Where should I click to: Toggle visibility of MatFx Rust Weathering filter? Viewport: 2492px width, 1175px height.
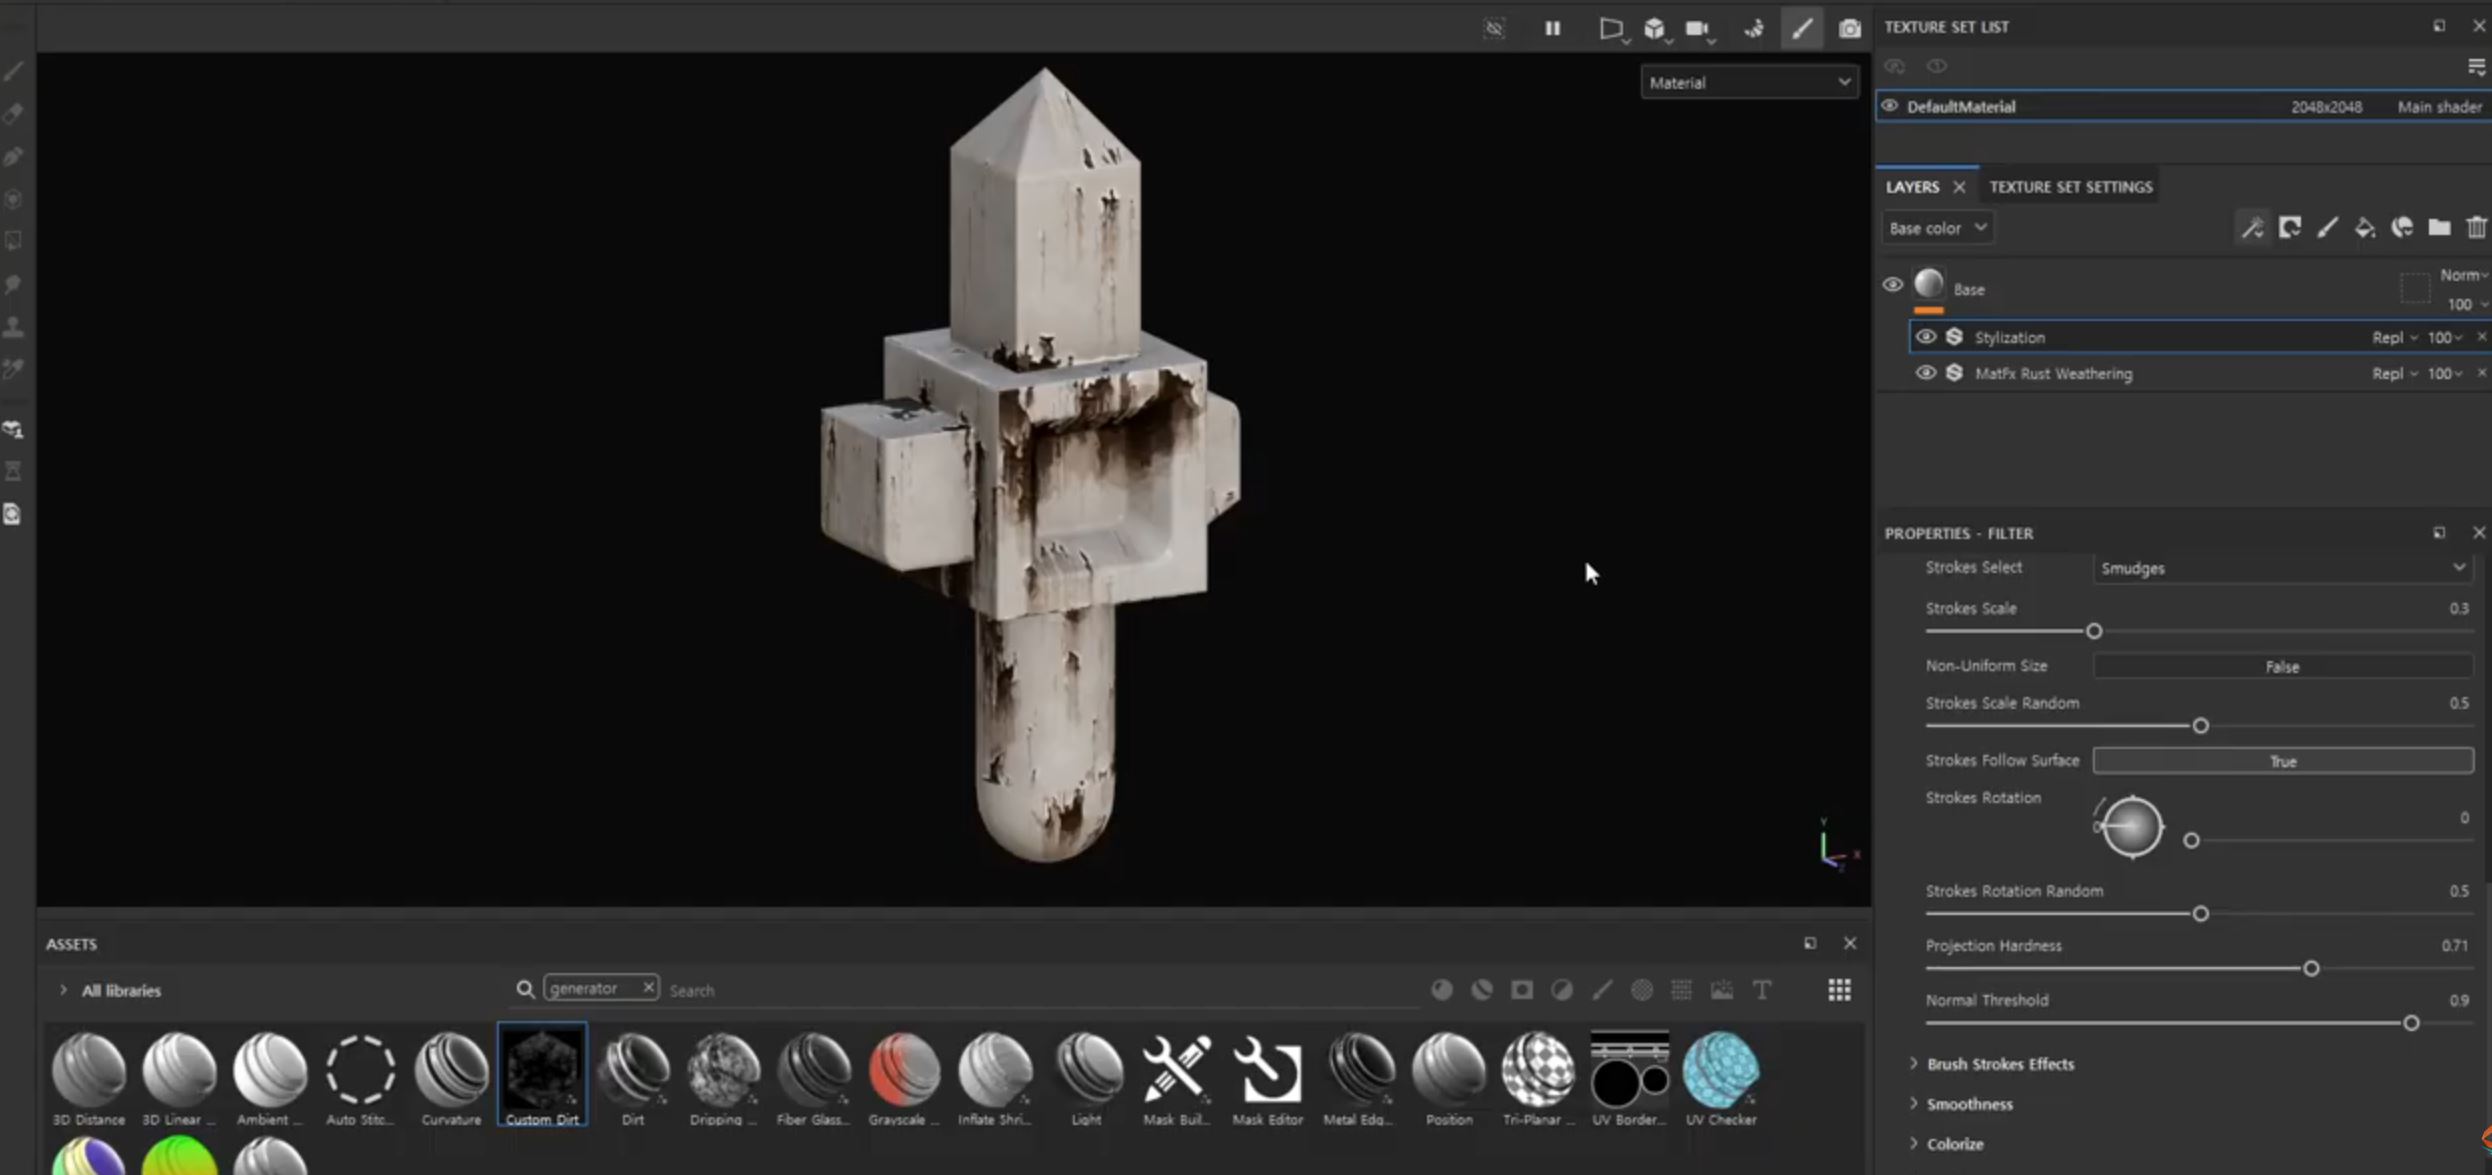(1925, 373)
